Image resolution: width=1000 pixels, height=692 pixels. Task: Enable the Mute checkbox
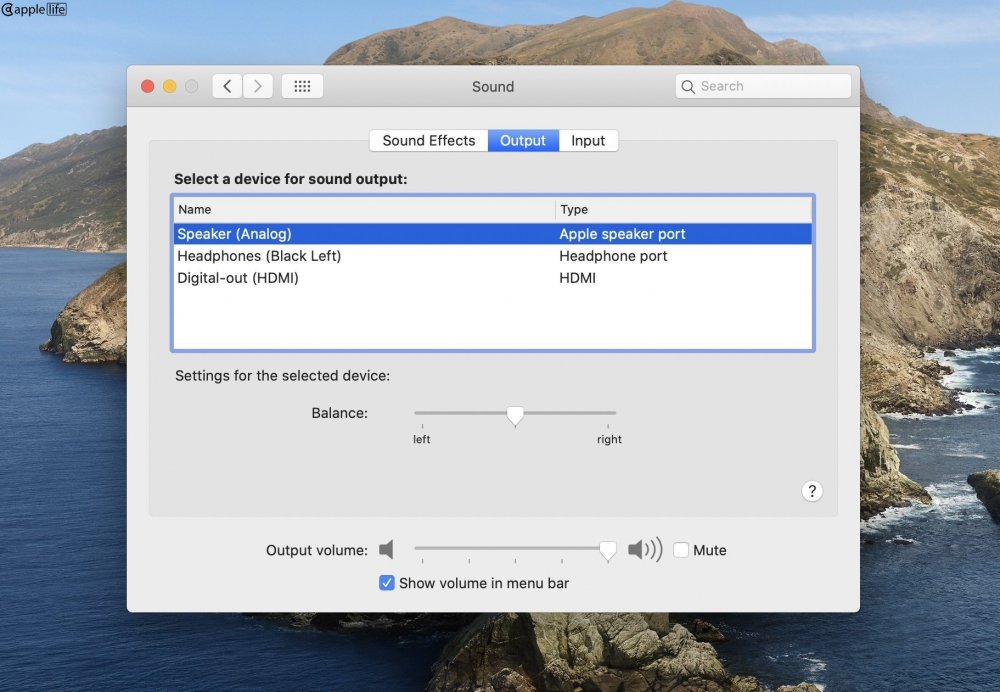pyautogui.click(x=681, y=550)
